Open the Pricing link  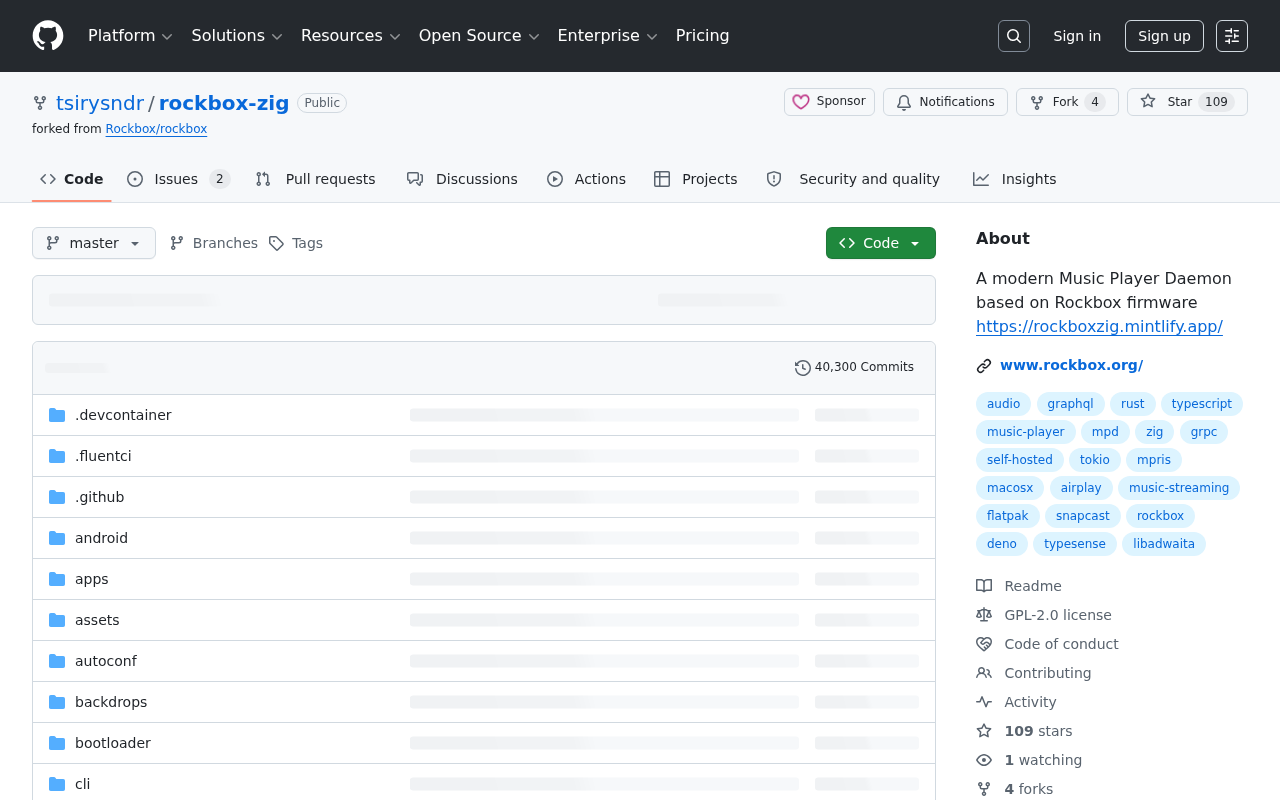702,36
